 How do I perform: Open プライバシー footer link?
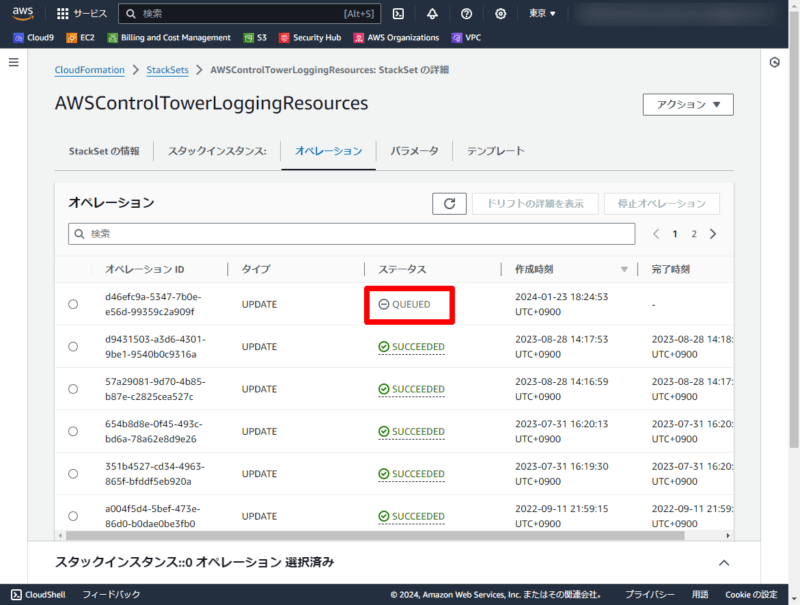(x=649, y=595)
